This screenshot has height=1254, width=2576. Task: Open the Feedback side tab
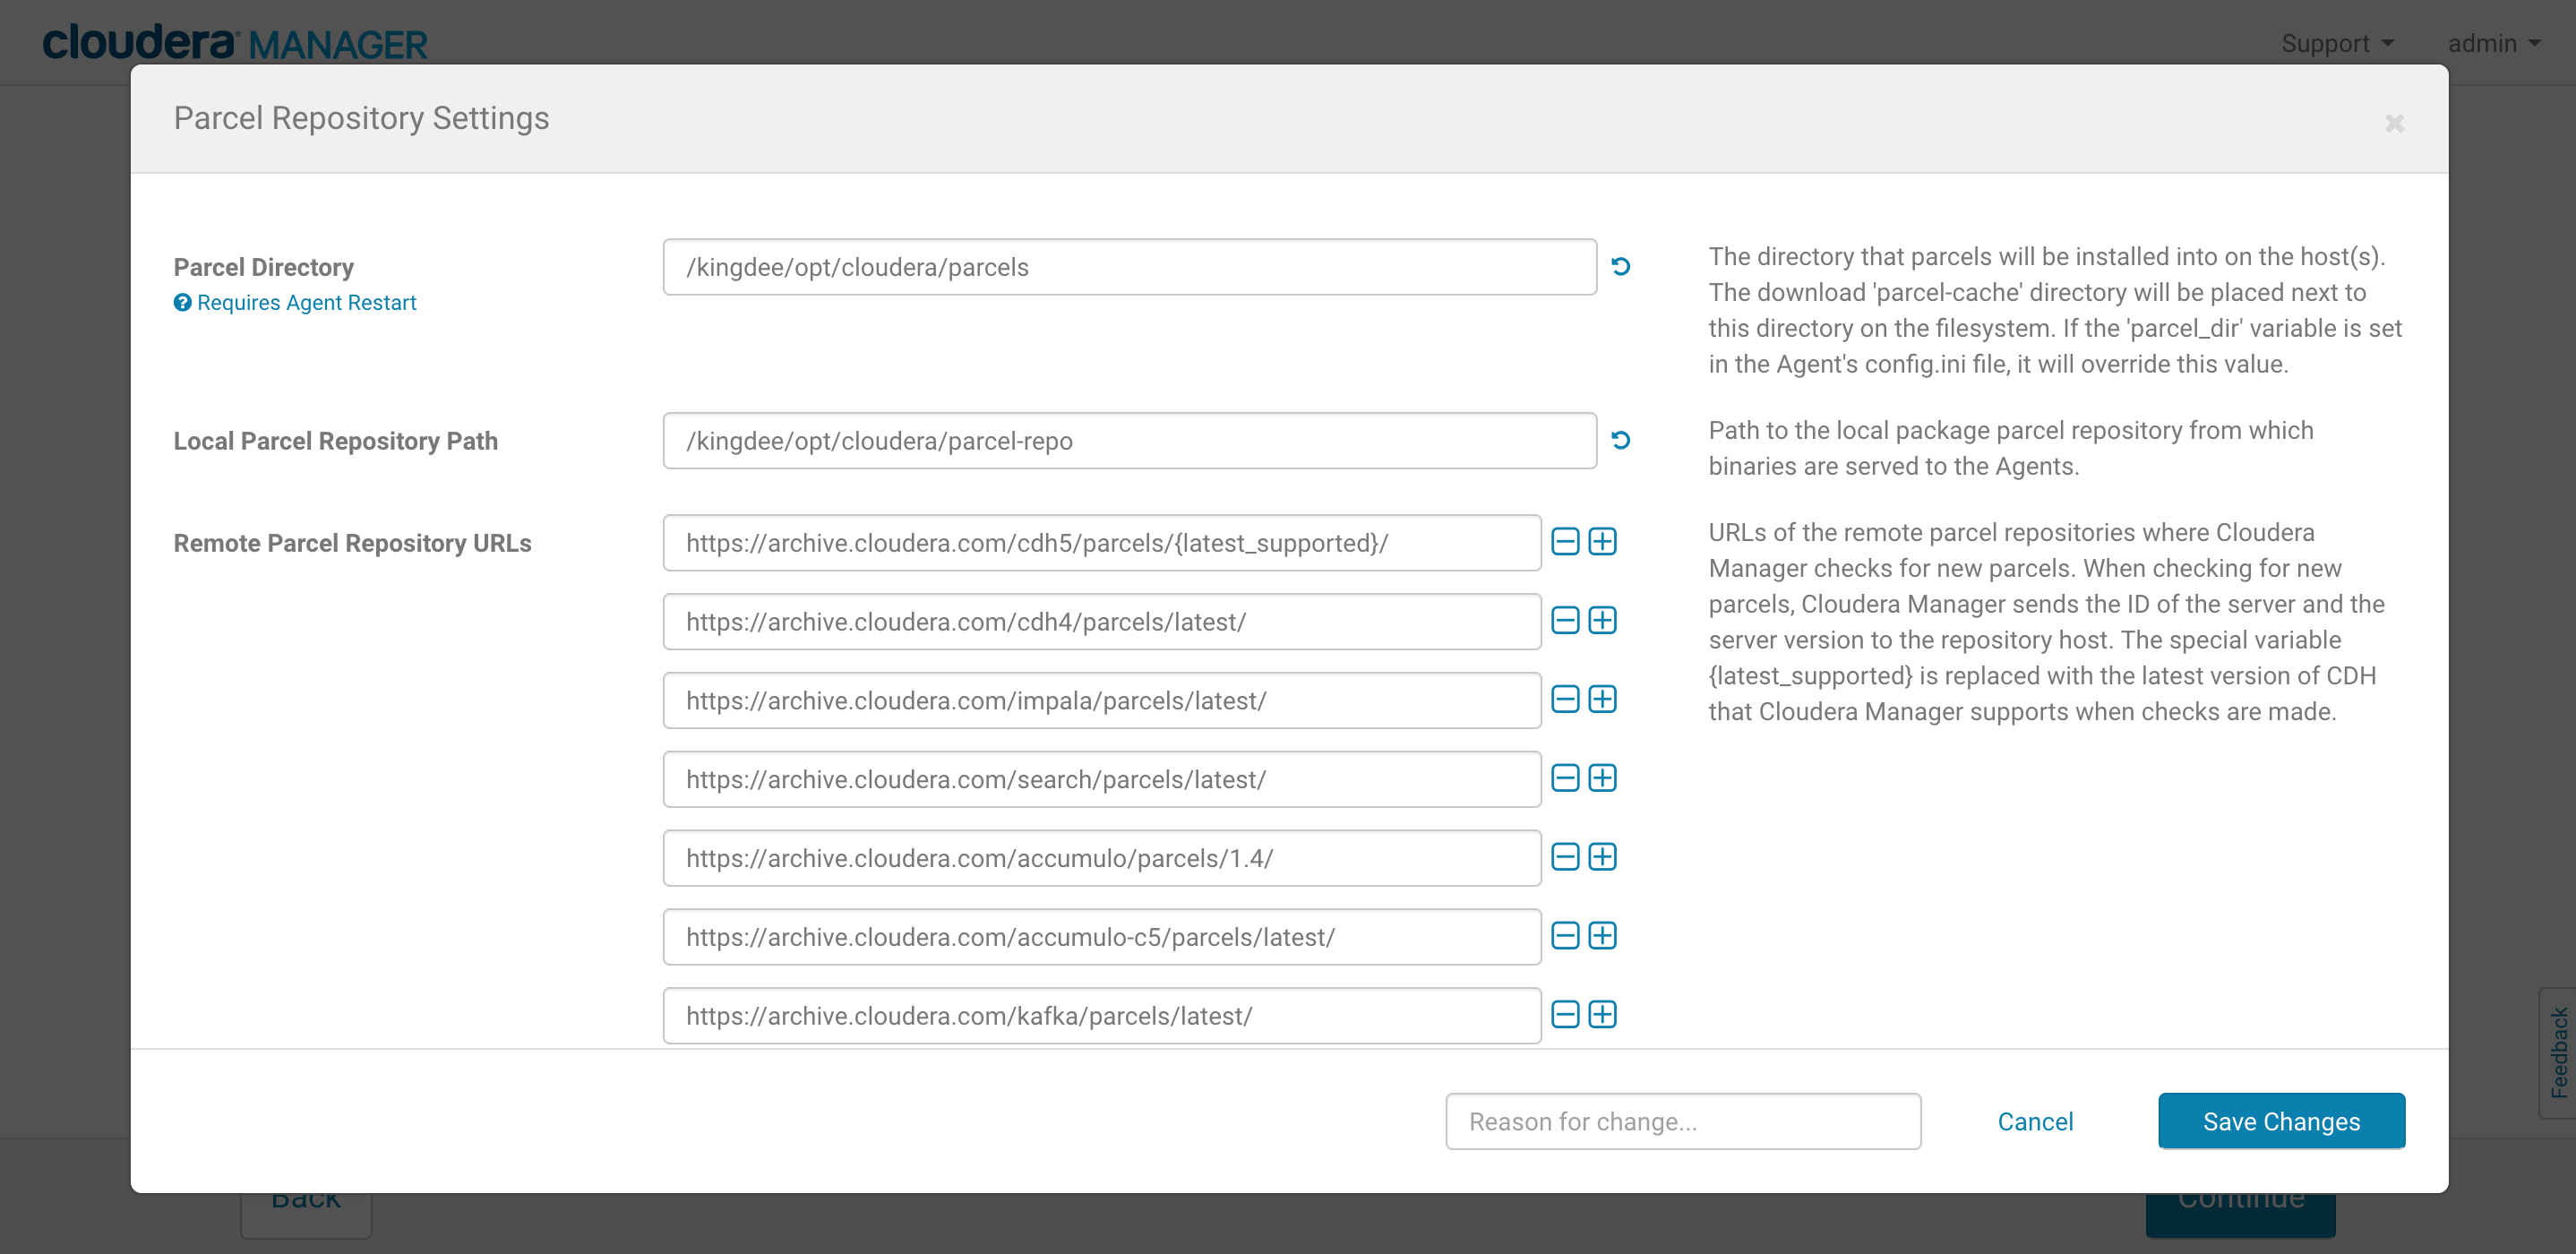point(2558,1052)
